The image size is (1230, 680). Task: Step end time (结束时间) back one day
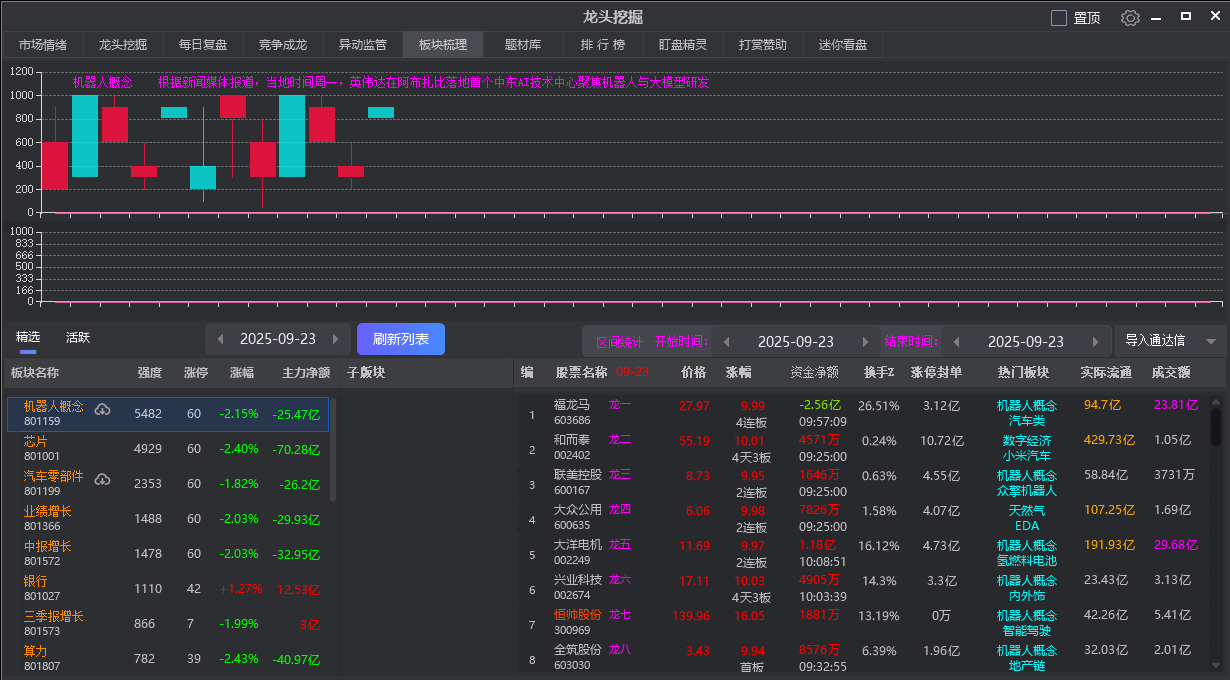pos(957,342)
